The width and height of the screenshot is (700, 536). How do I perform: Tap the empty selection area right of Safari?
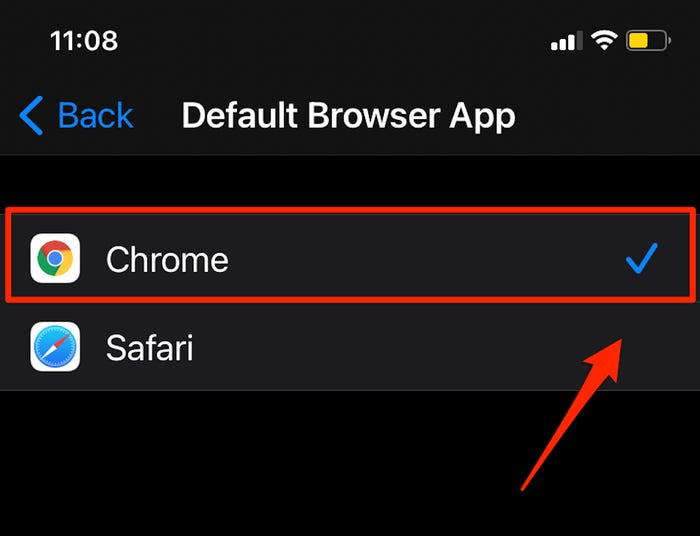450,348
